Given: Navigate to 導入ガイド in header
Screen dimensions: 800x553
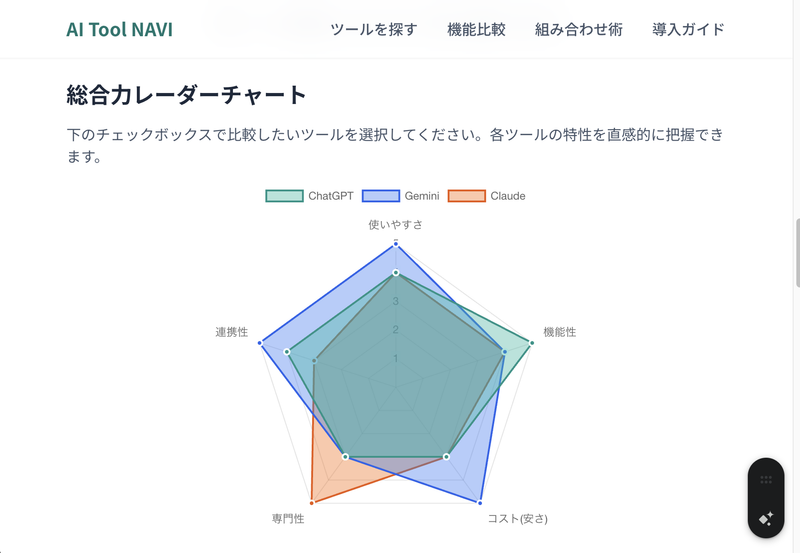Looking at the screenshot, I should tap(688, 29).
